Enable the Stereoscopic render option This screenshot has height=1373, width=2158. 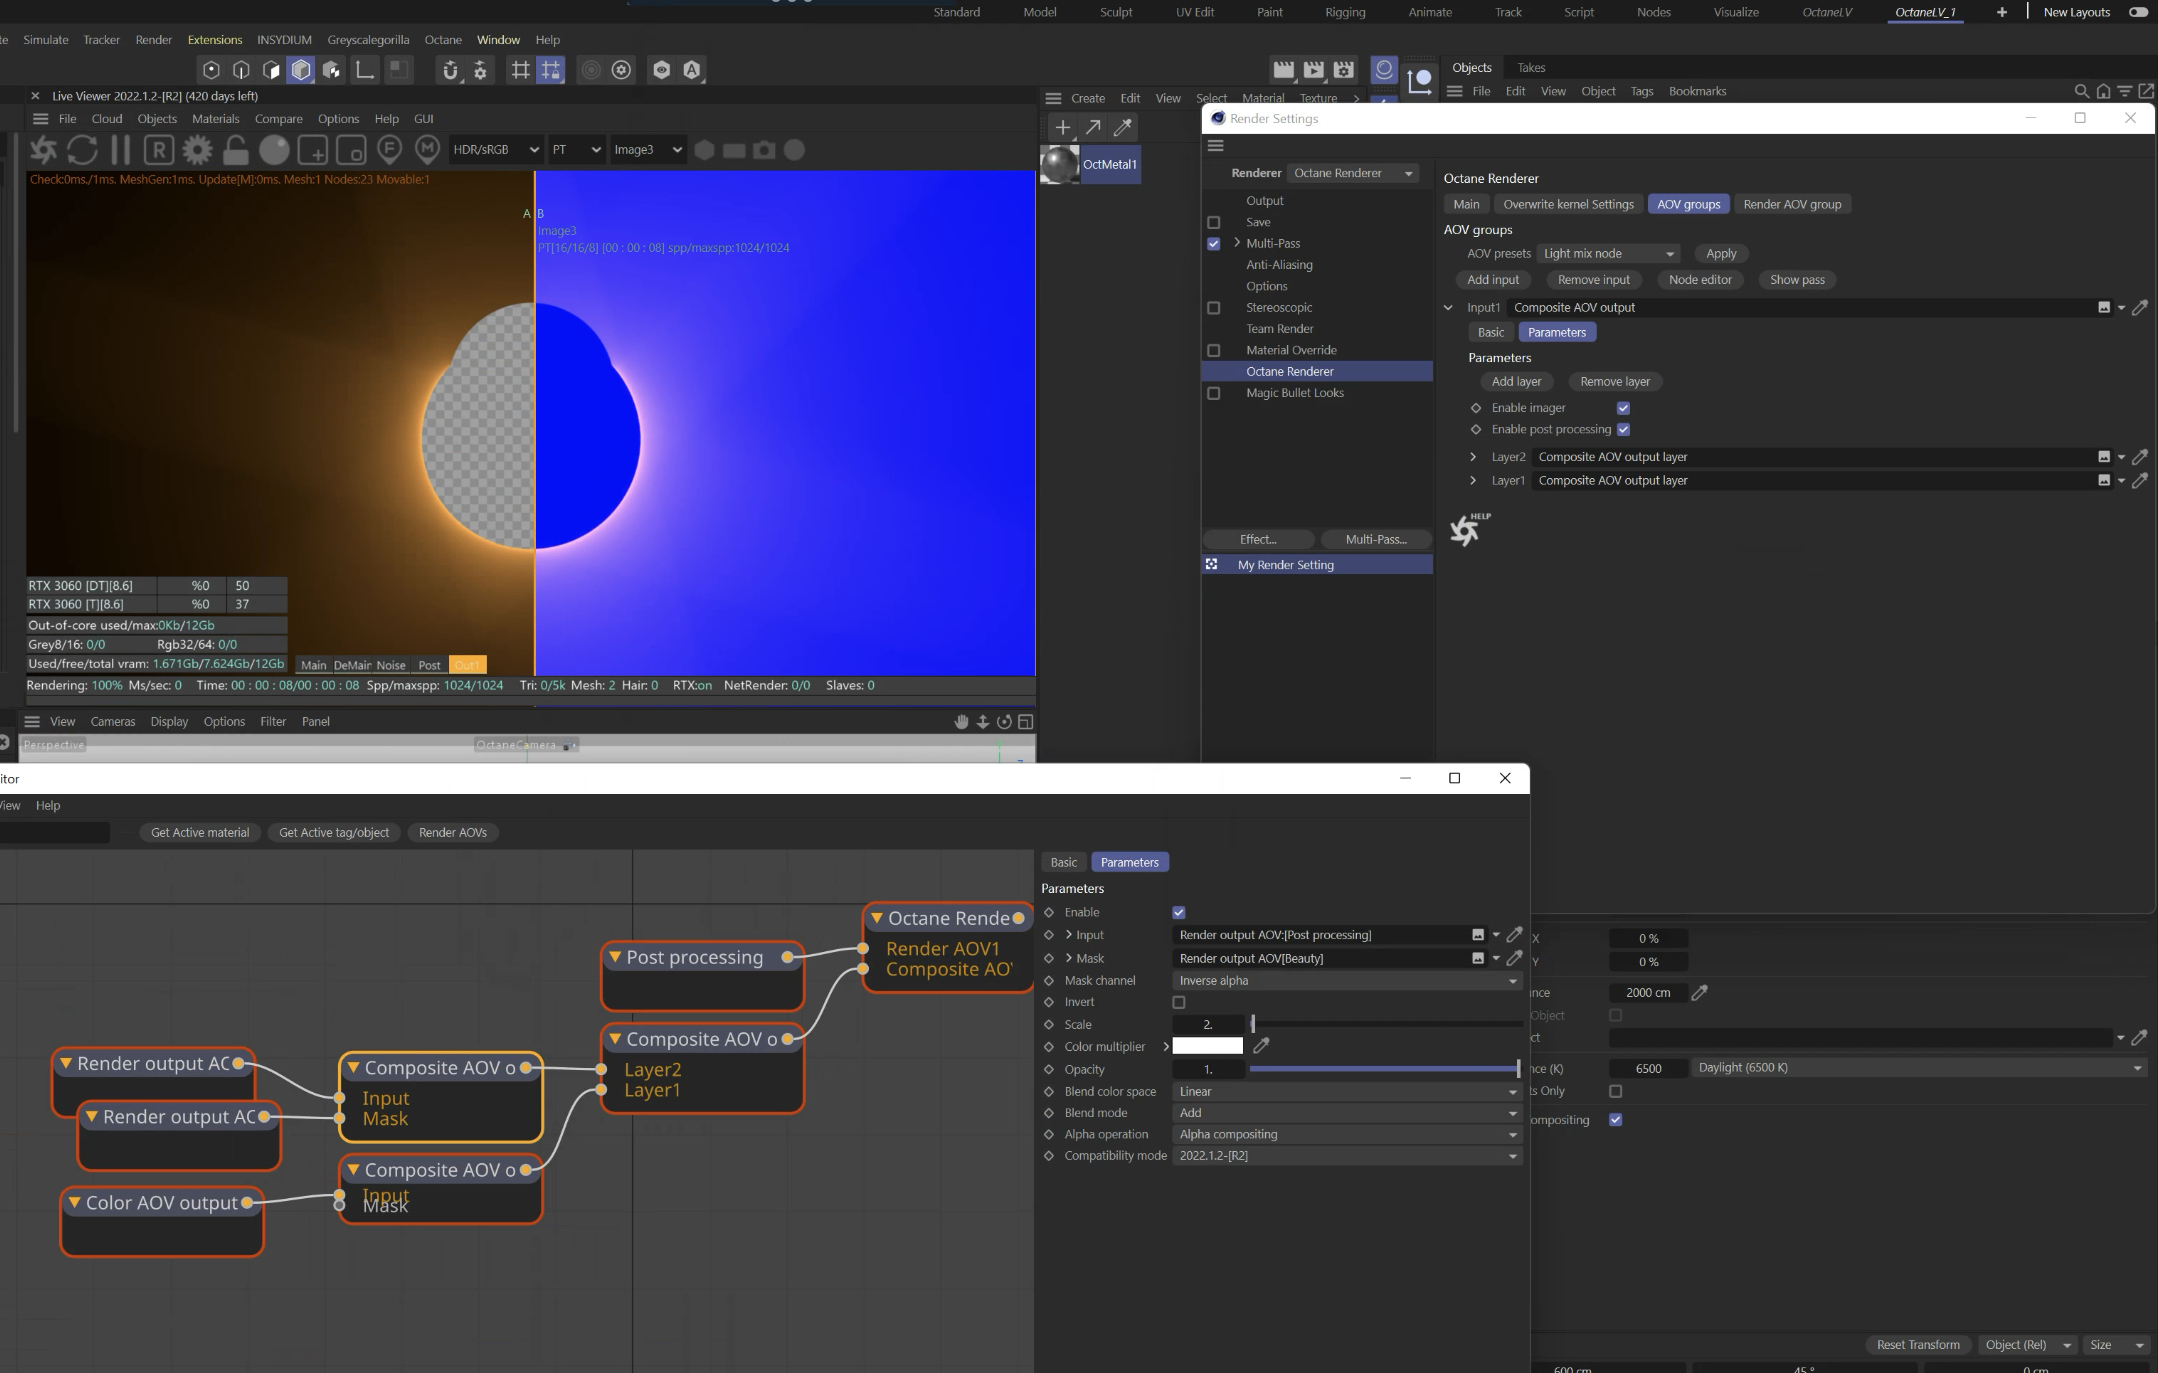click(1214, 308)
